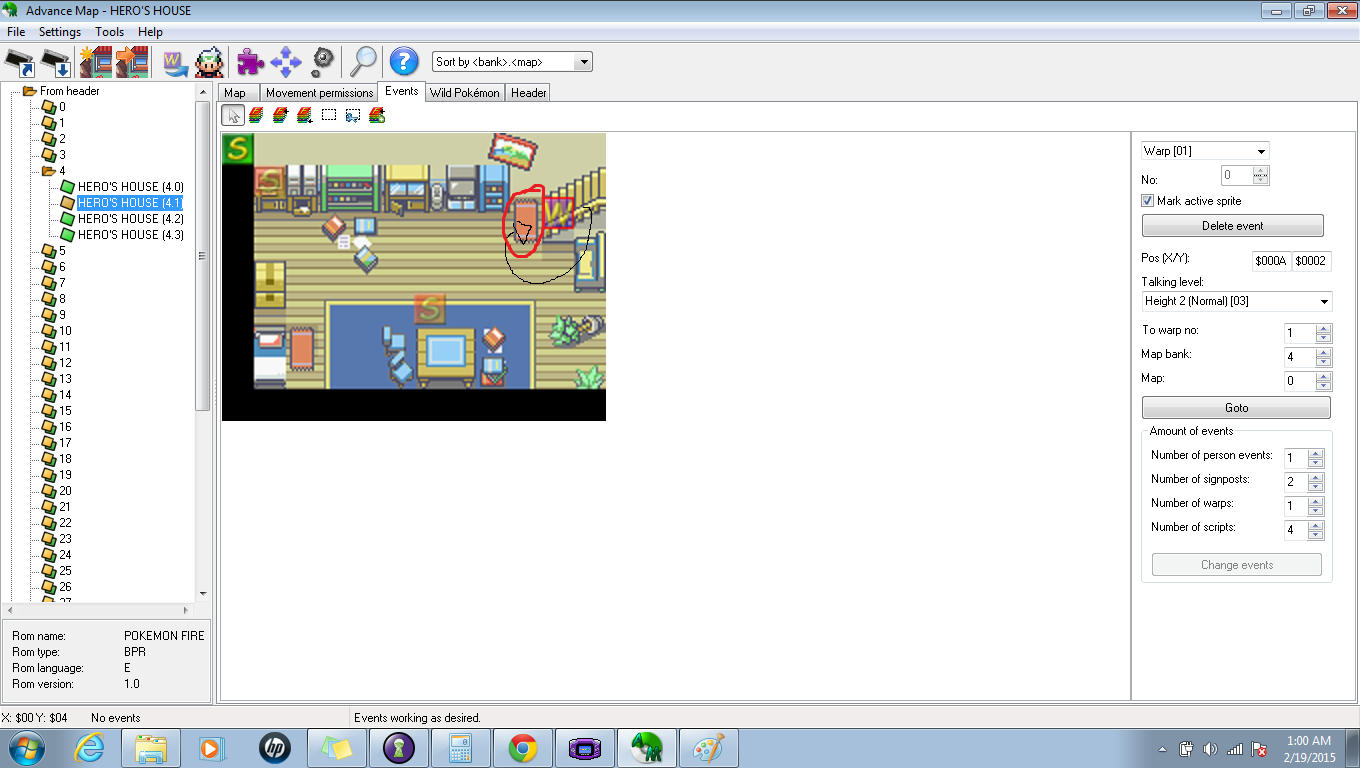Image resolution: width=1360 pixels, height=768 pixels.
Task: Click the S script tile on the blue rug
Action: [x=430, y=309]
